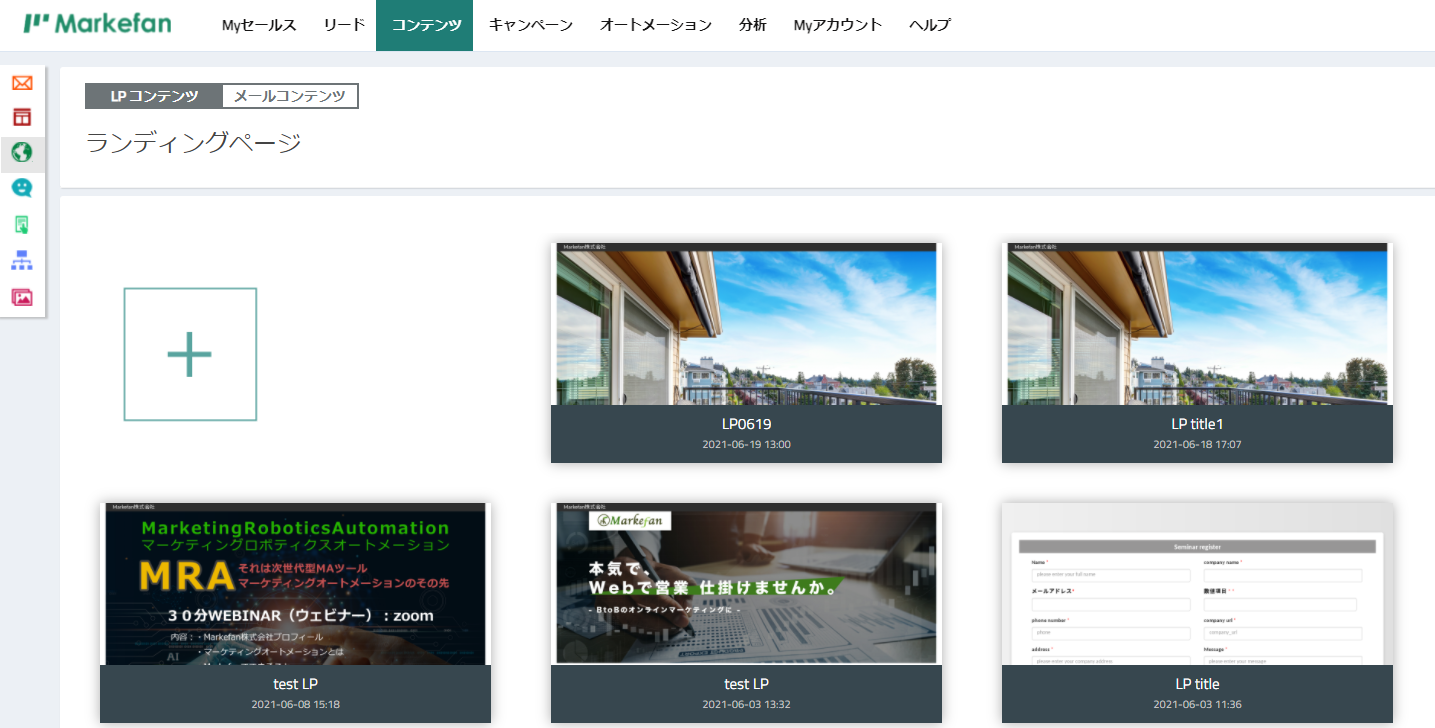Click the date 2021-06-03 13:32
This screenshot has width=1435, height=728.
(x=746, y=704)
